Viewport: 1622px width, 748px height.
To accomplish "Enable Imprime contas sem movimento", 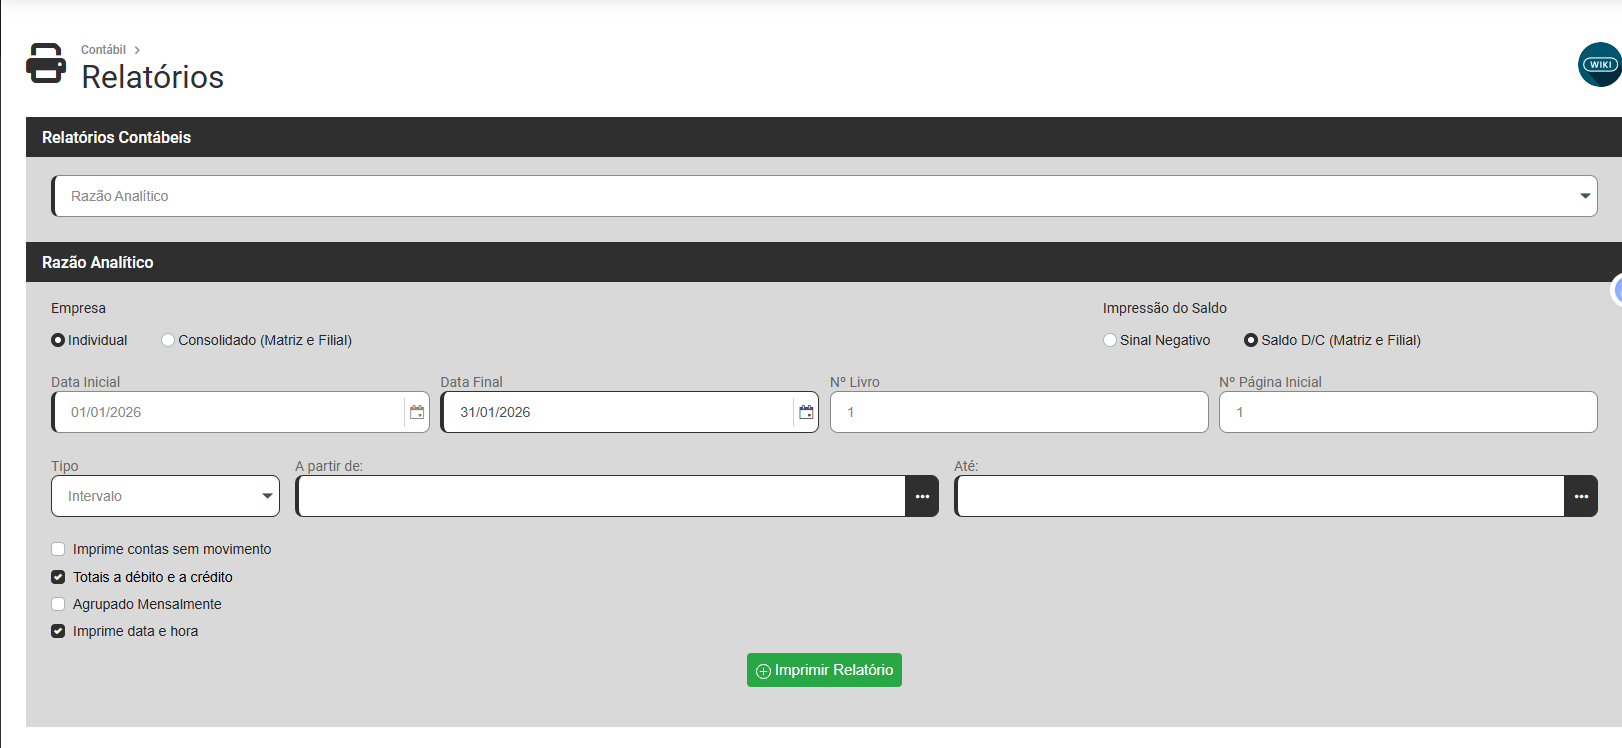I will (58, 549).
